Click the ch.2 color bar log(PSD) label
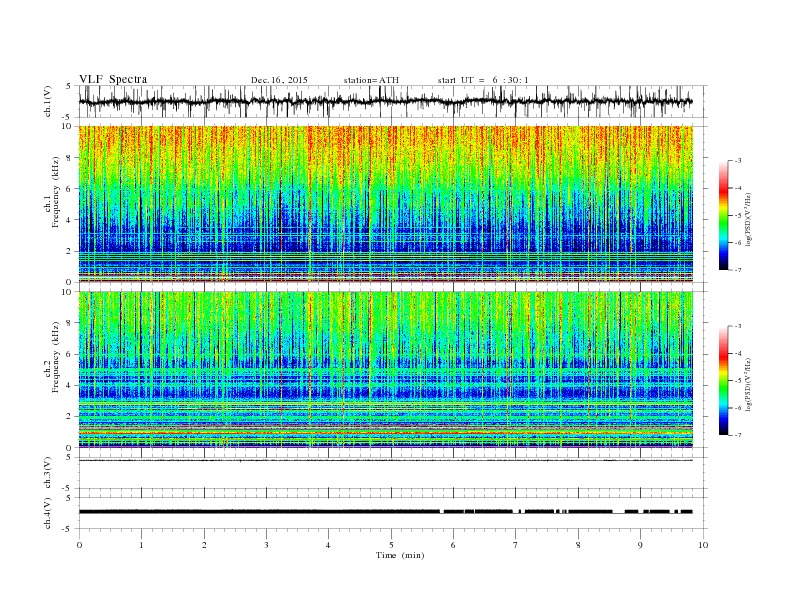The height and width of the screenshot is (612, 792). [x=749, y=385]
